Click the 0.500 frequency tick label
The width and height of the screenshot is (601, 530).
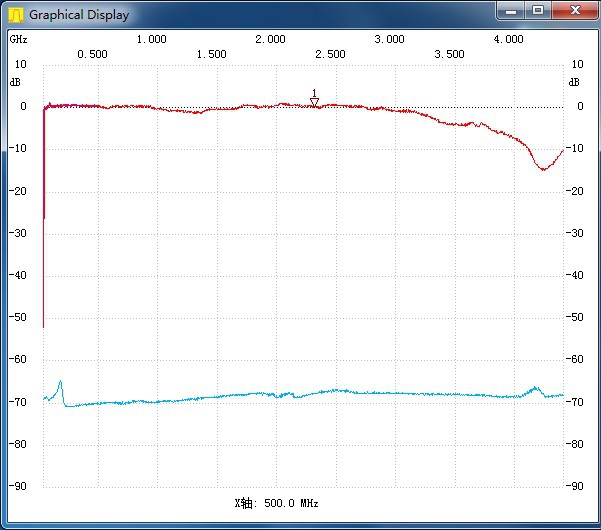[92, 54]
